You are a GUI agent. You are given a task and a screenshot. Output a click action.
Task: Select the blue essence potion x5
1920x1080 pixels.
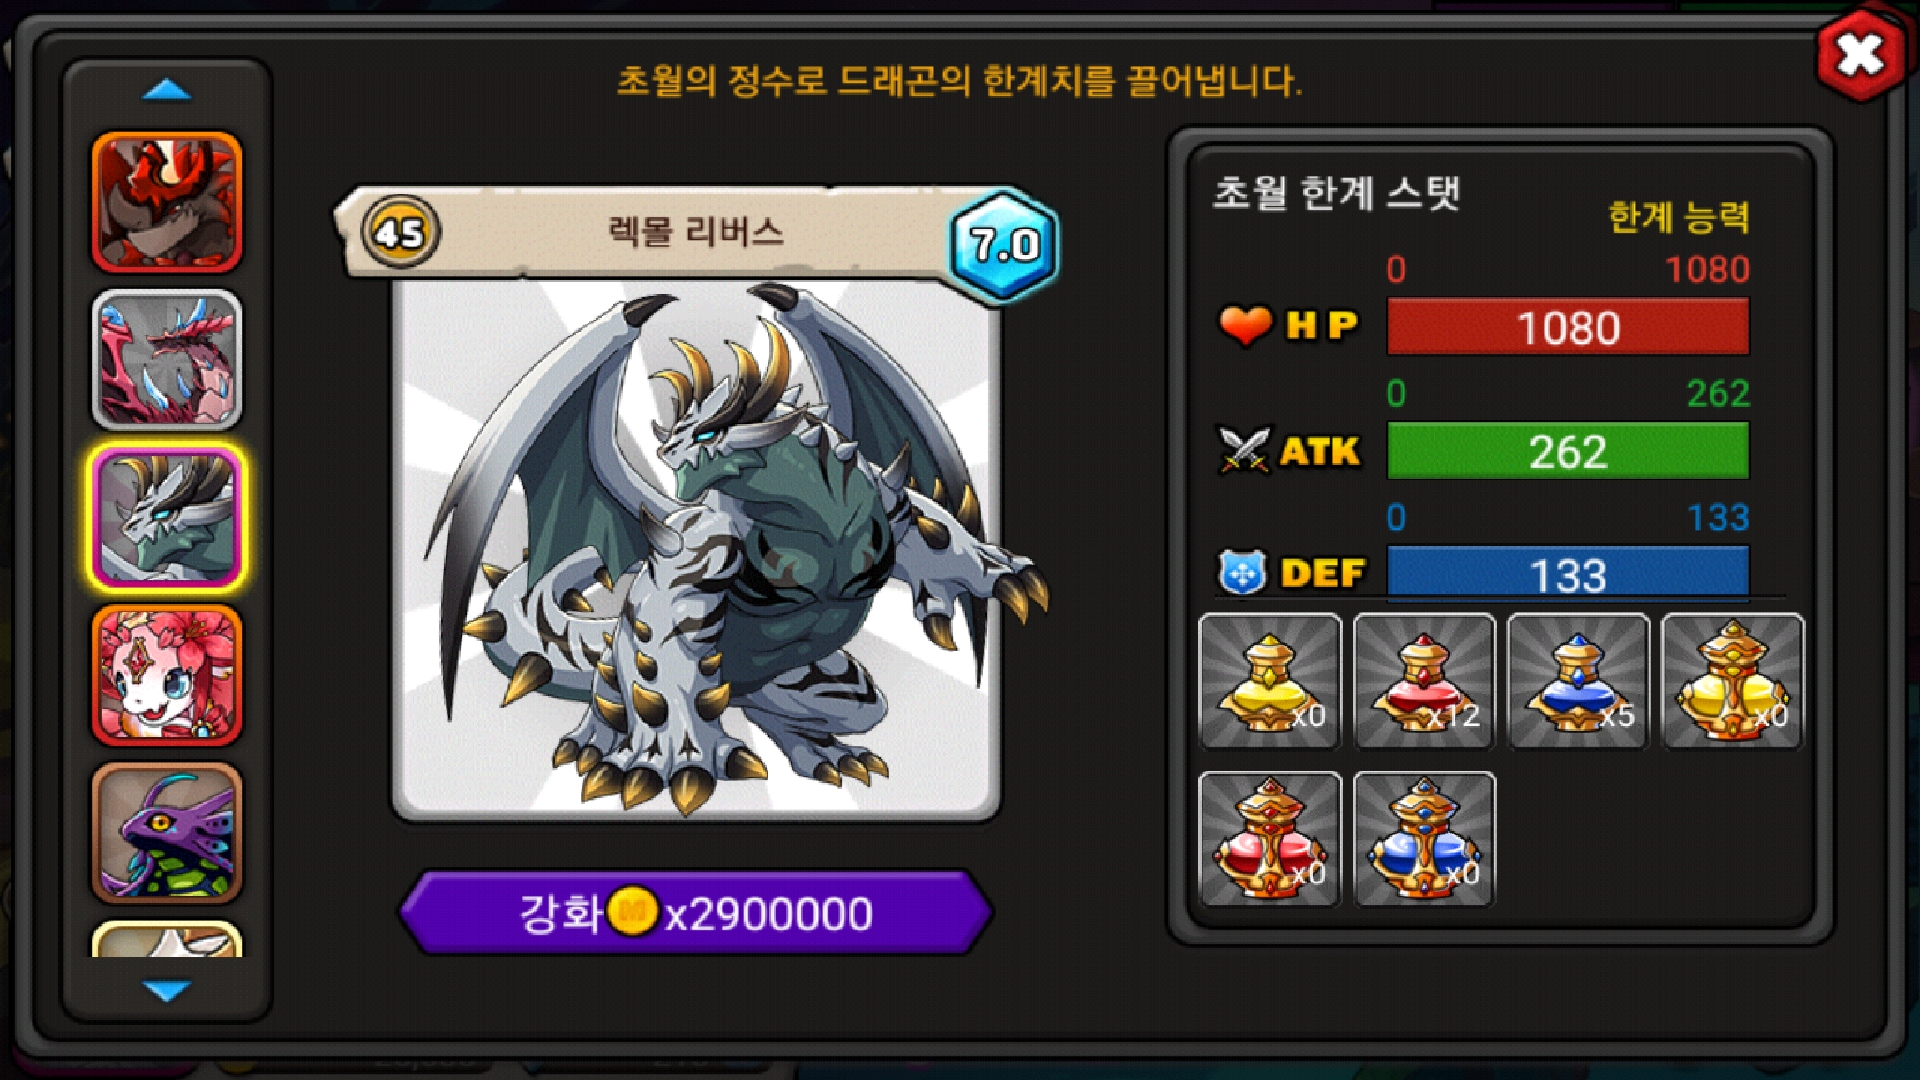click(x=1578, y=681)
